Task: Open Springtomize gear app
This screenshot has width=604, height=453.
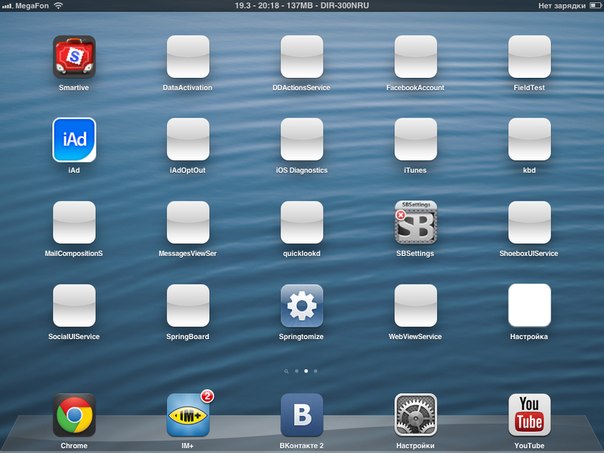Action: pos(302,305)
